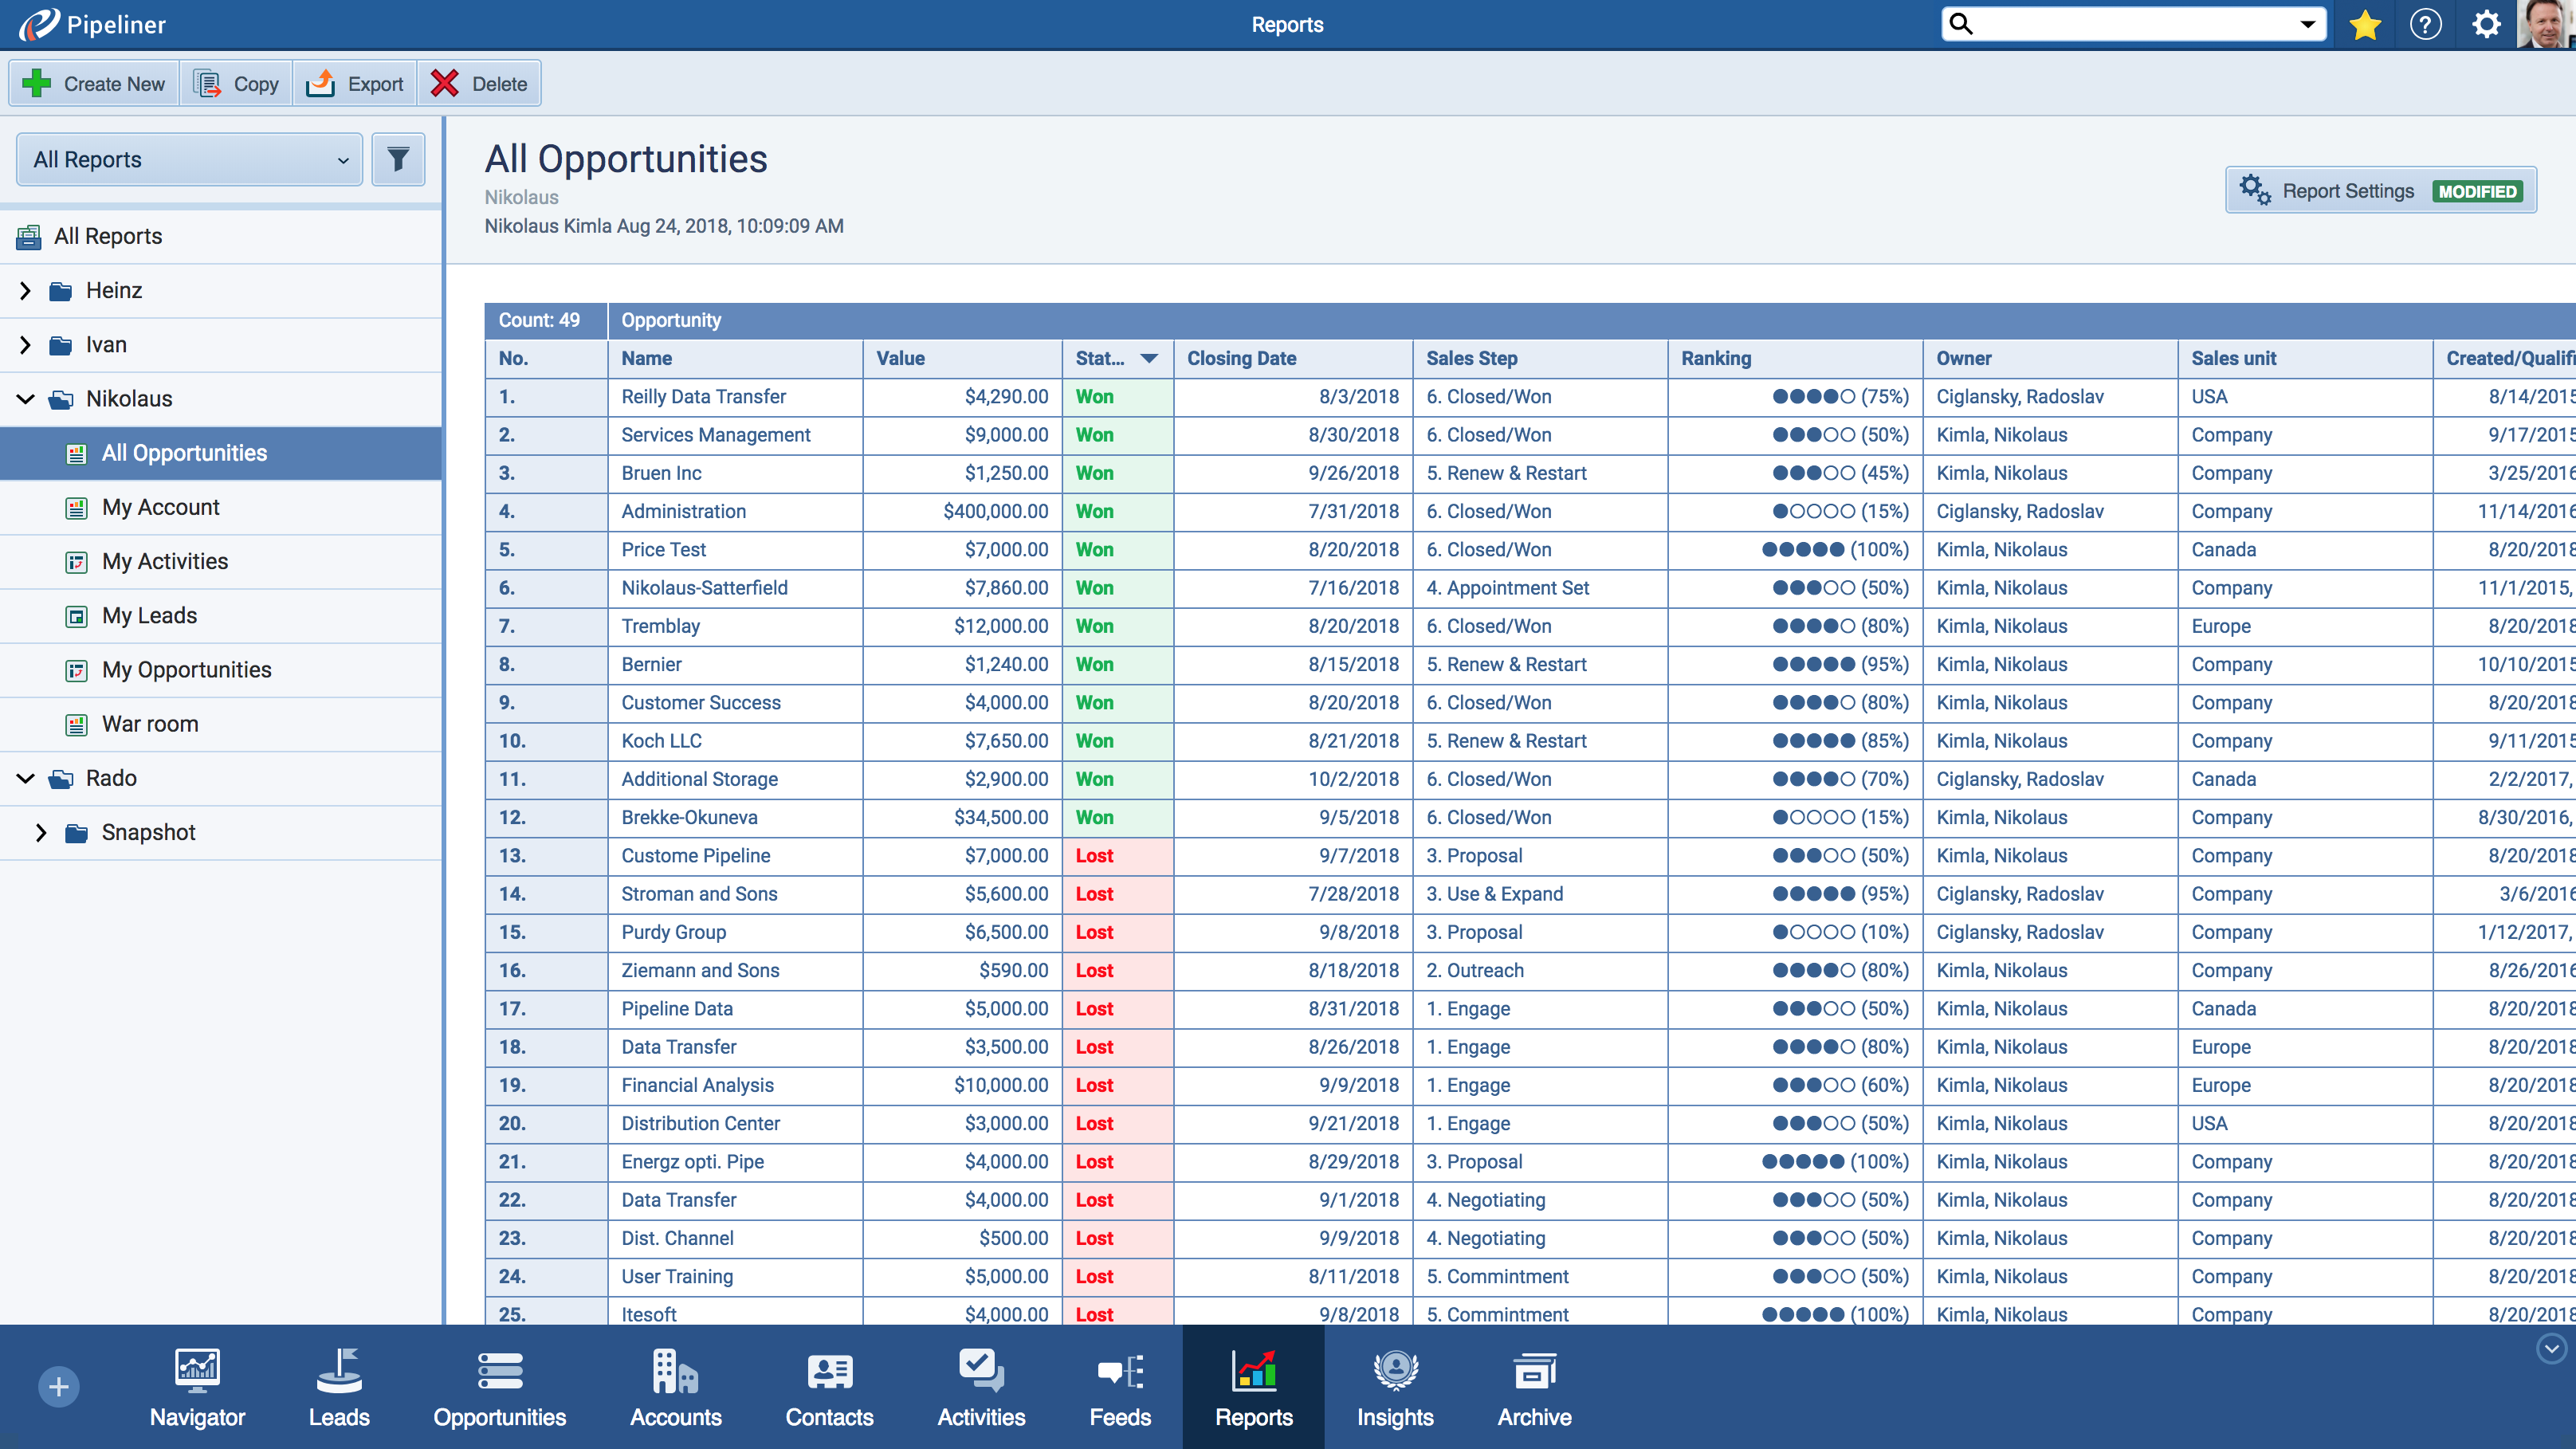Sort by the Status column arrow
The width and height of the screenshot is (2576, 1449).
pyautogui.click(x=1149, y=358)
